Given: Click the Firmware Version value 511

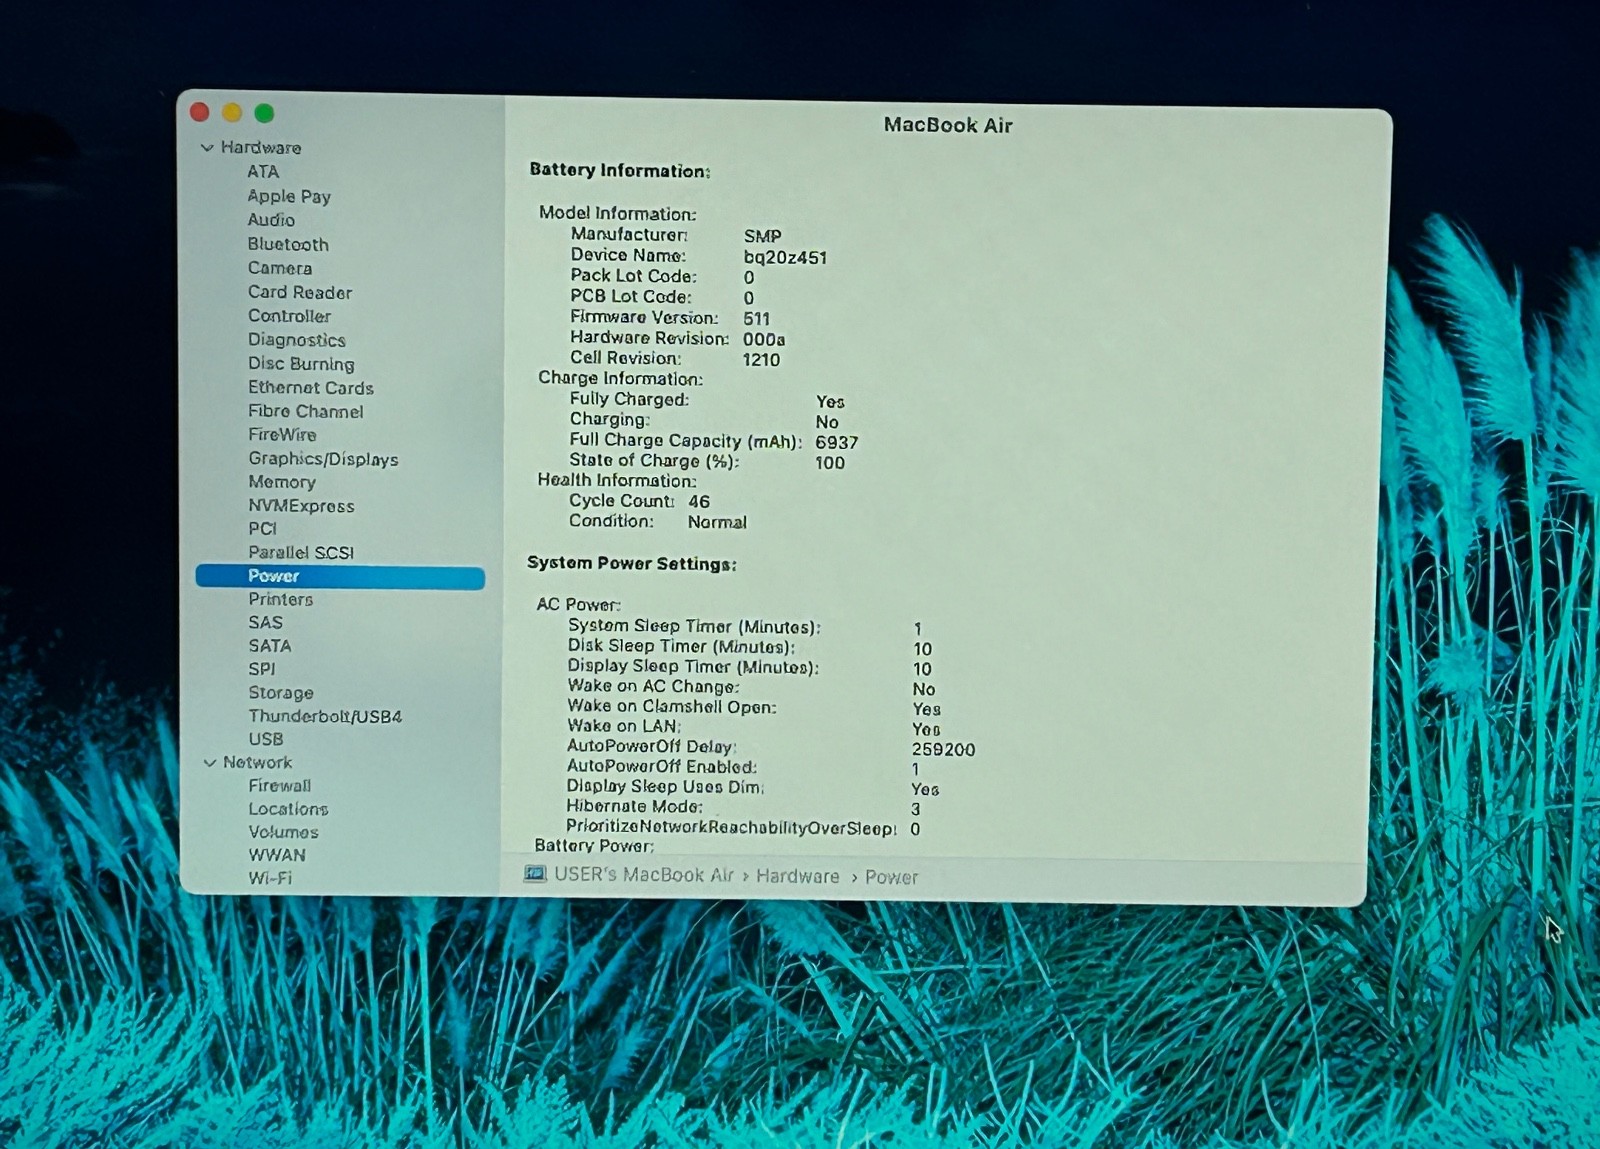Looking at the screenshot, I should [x=757, y=319].
